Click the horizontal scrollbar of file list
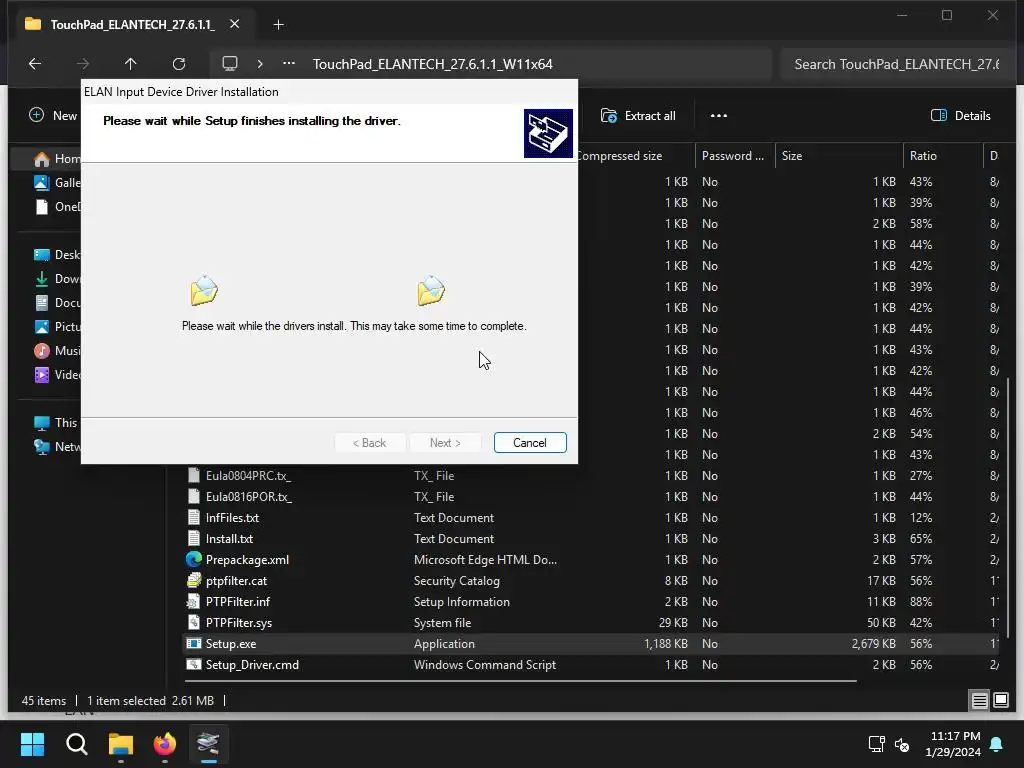Screen dimensions: 1024x768 tap(520, 681)
